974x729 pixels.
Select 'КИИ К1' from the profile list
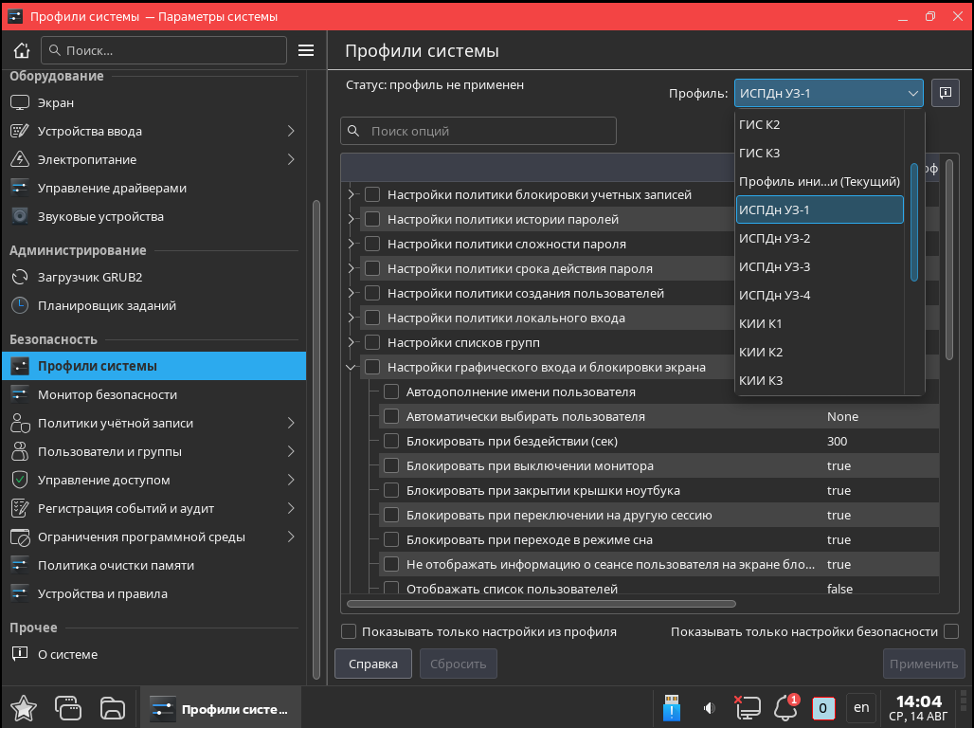[x=760, y=323]
